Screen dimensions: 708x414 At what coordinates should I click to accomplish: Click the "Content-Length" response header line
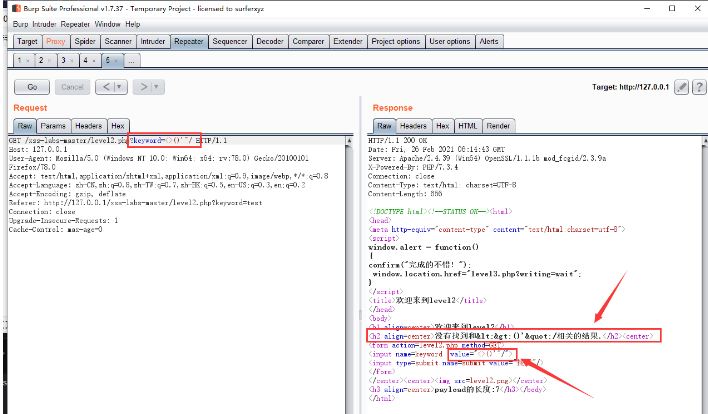(x=405, y=194)
